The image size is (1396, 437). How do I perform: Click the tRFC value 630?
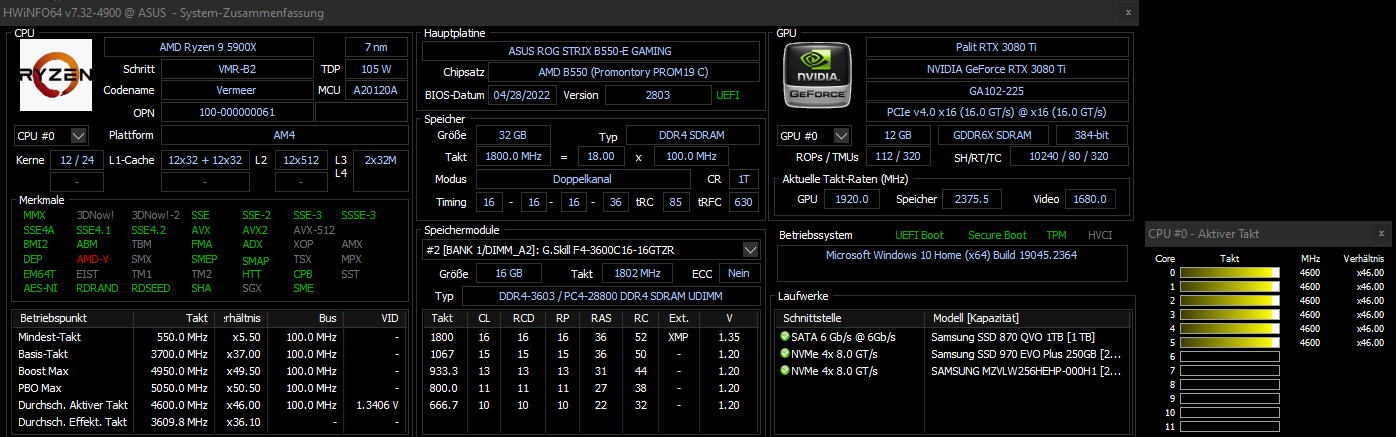(x=743, y=202)
